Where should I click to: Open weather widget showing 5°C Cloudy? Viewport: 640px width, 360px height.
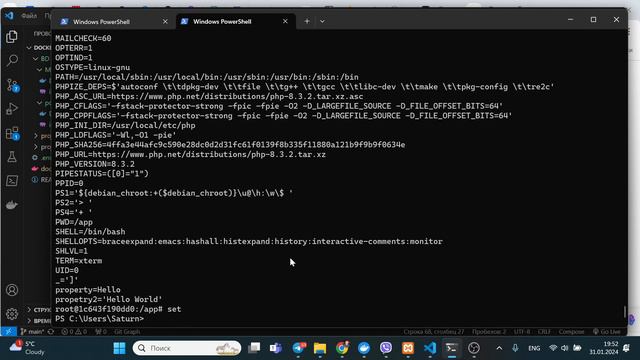coord(28,348)
